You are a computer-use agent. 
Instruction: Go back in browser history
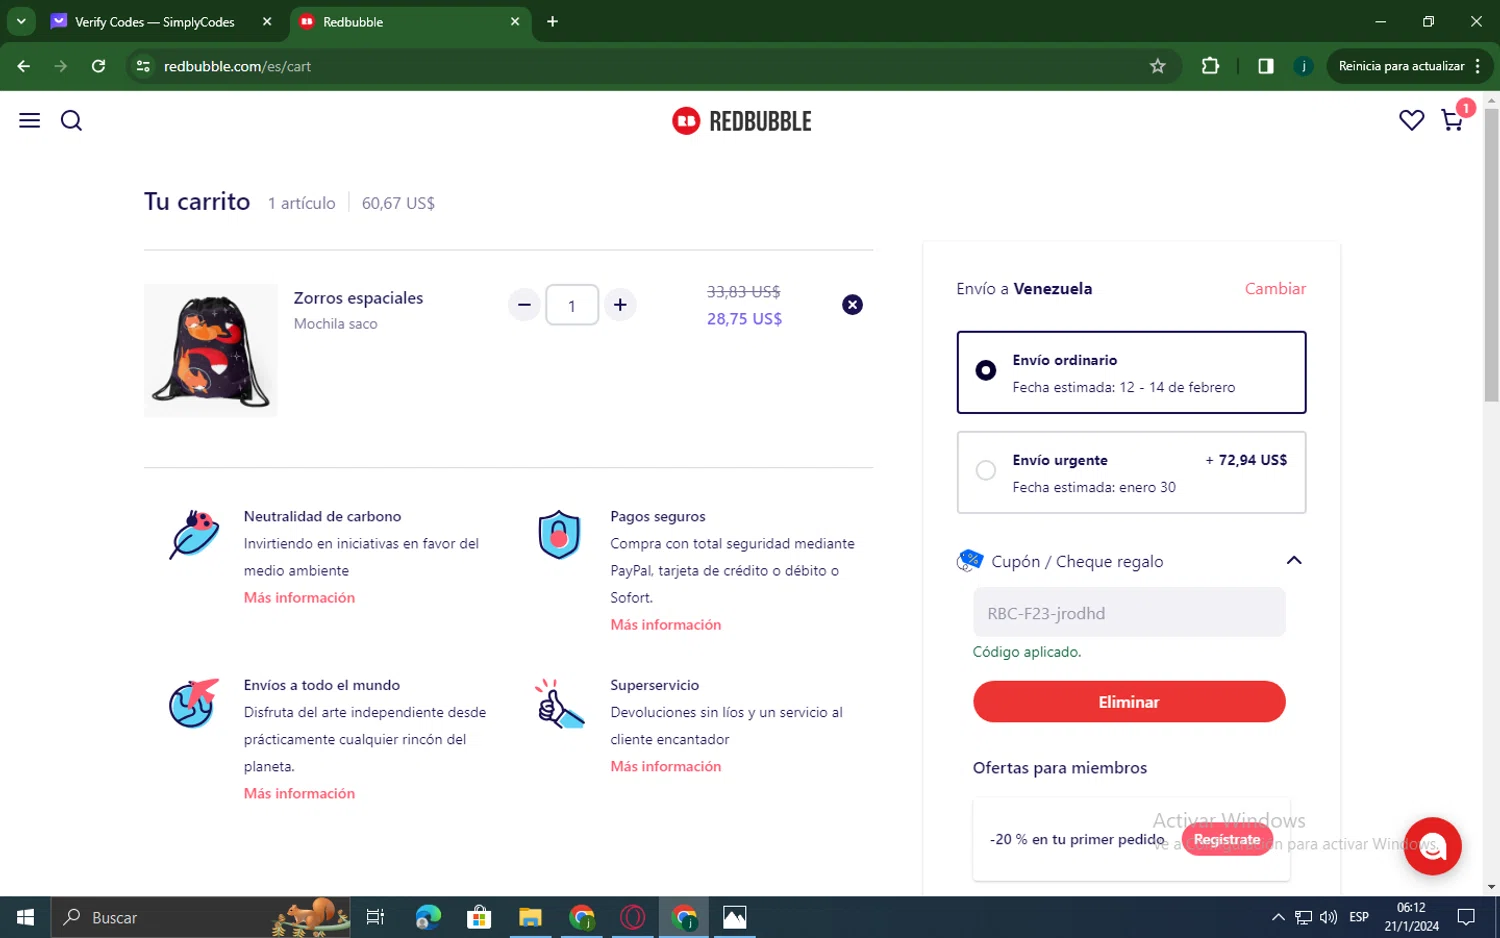[24, 66]
